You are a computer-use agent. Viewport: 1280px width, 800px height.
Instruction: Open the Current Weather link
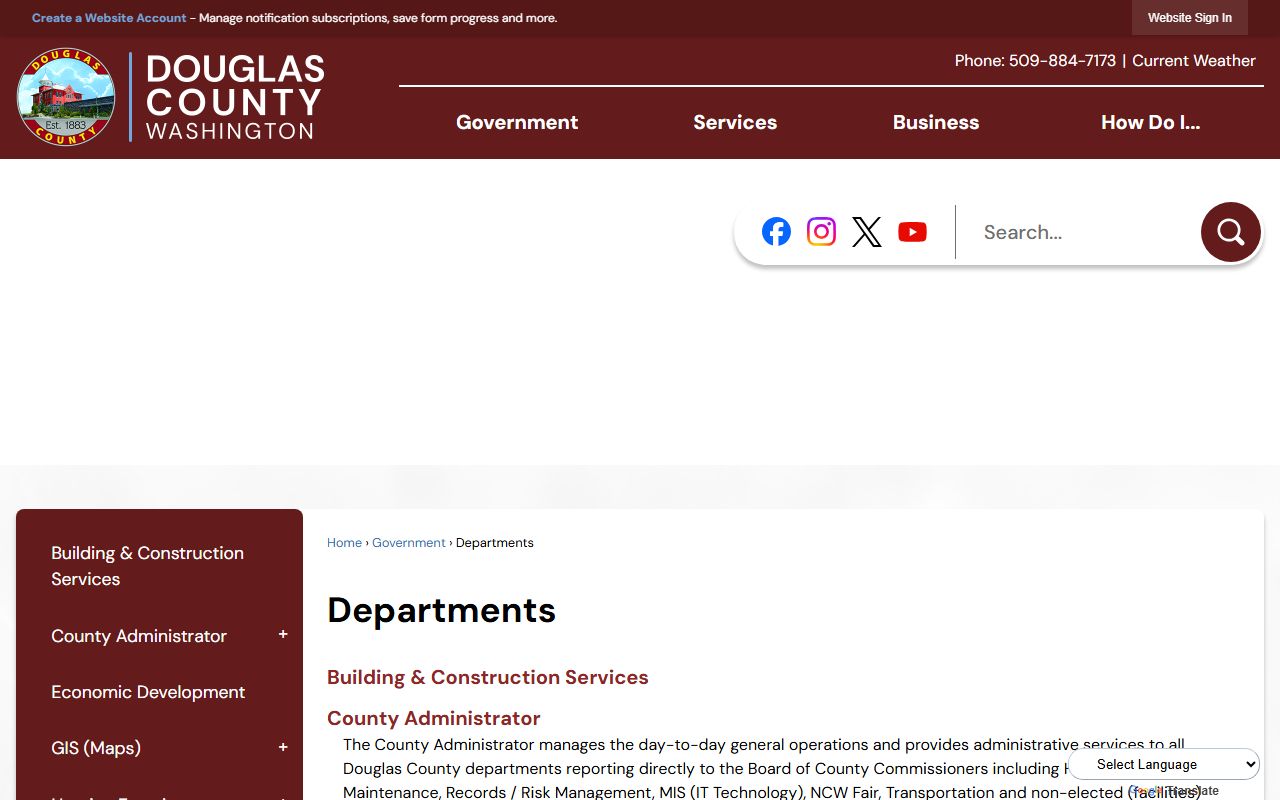(x=1194, y=60)
